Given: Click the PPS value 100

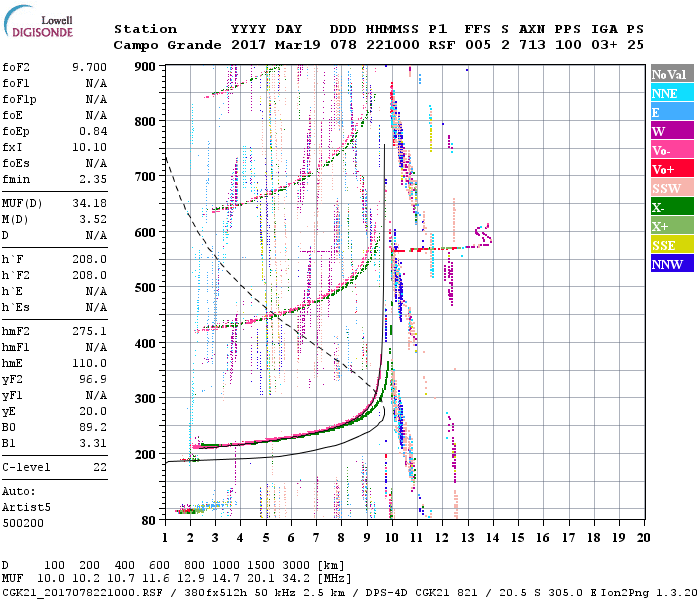Looking at the screenshot, I should coord(568,45).
